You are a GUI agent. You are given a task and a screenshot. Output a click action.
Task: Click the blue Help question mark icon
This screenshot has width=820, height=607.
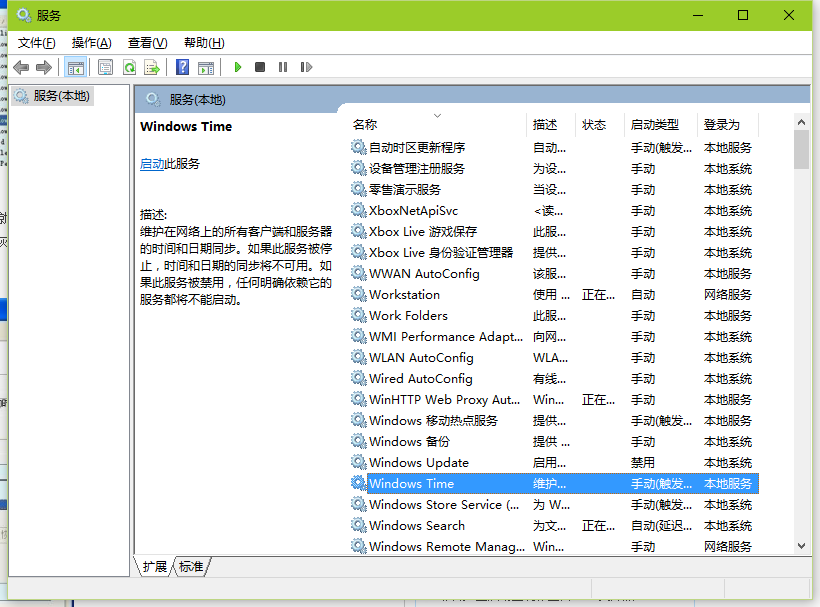click(x=182, y=67)
